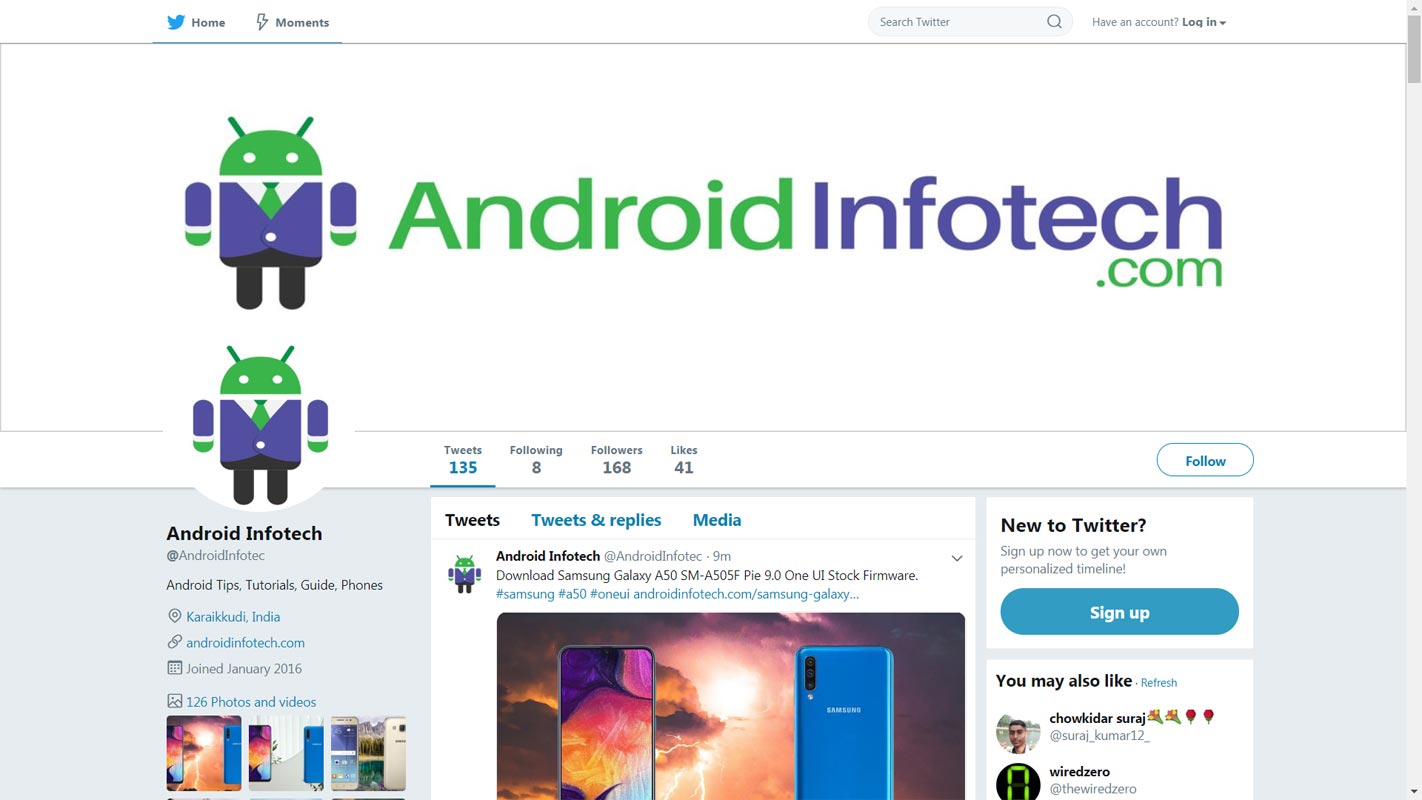This screenshot has width=1422, height=800.
Task: Click the location pin icon
Action: pos(174,616)
